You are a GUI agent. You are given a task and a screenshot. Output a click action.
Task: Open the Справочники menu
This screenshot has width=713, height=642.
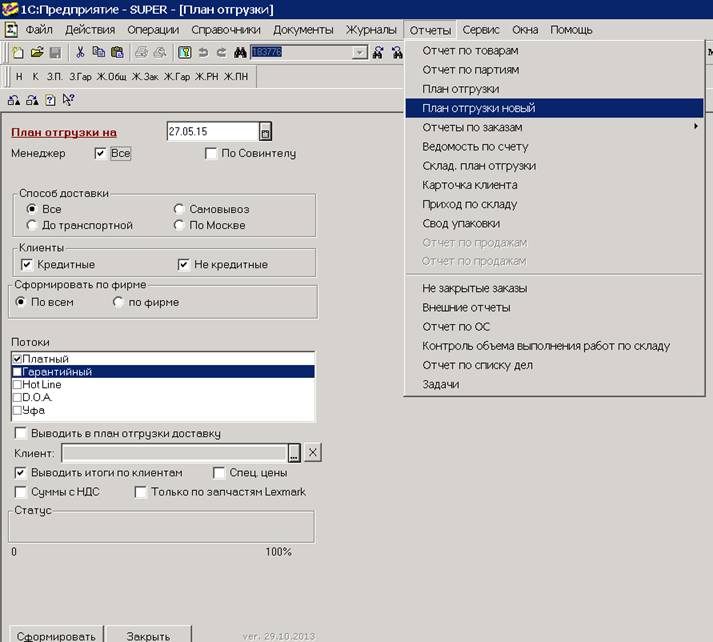click(x=226, y=30)
